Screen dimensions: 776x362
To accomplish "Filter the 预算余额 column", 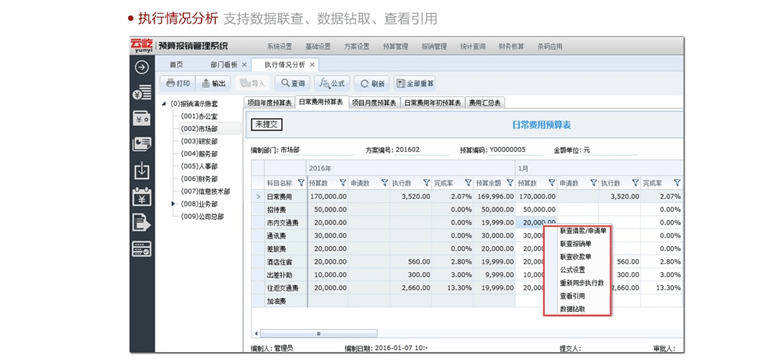I will coord(509,183).
